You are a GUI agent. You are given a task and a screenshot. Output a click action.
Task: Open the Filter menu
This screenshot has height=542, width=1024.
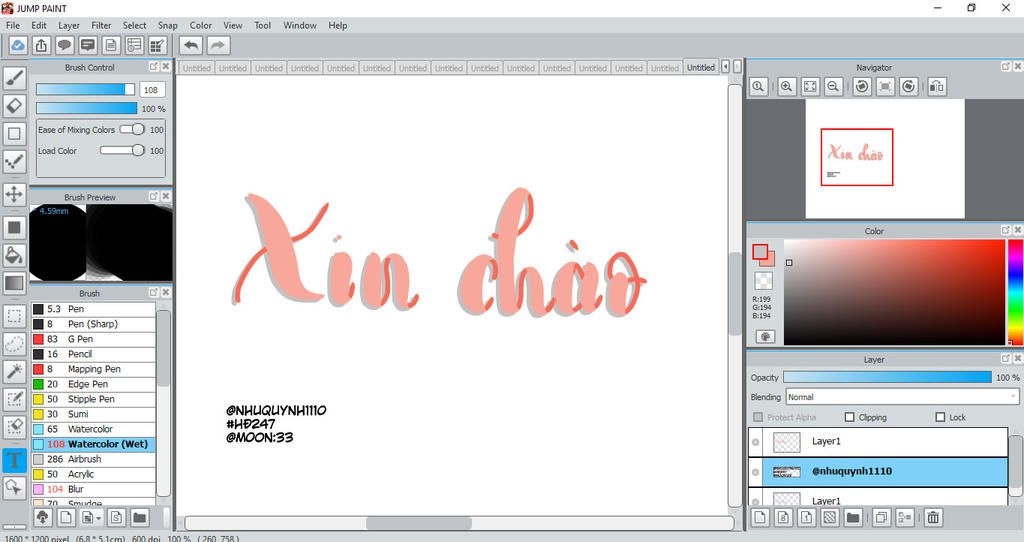101,25
